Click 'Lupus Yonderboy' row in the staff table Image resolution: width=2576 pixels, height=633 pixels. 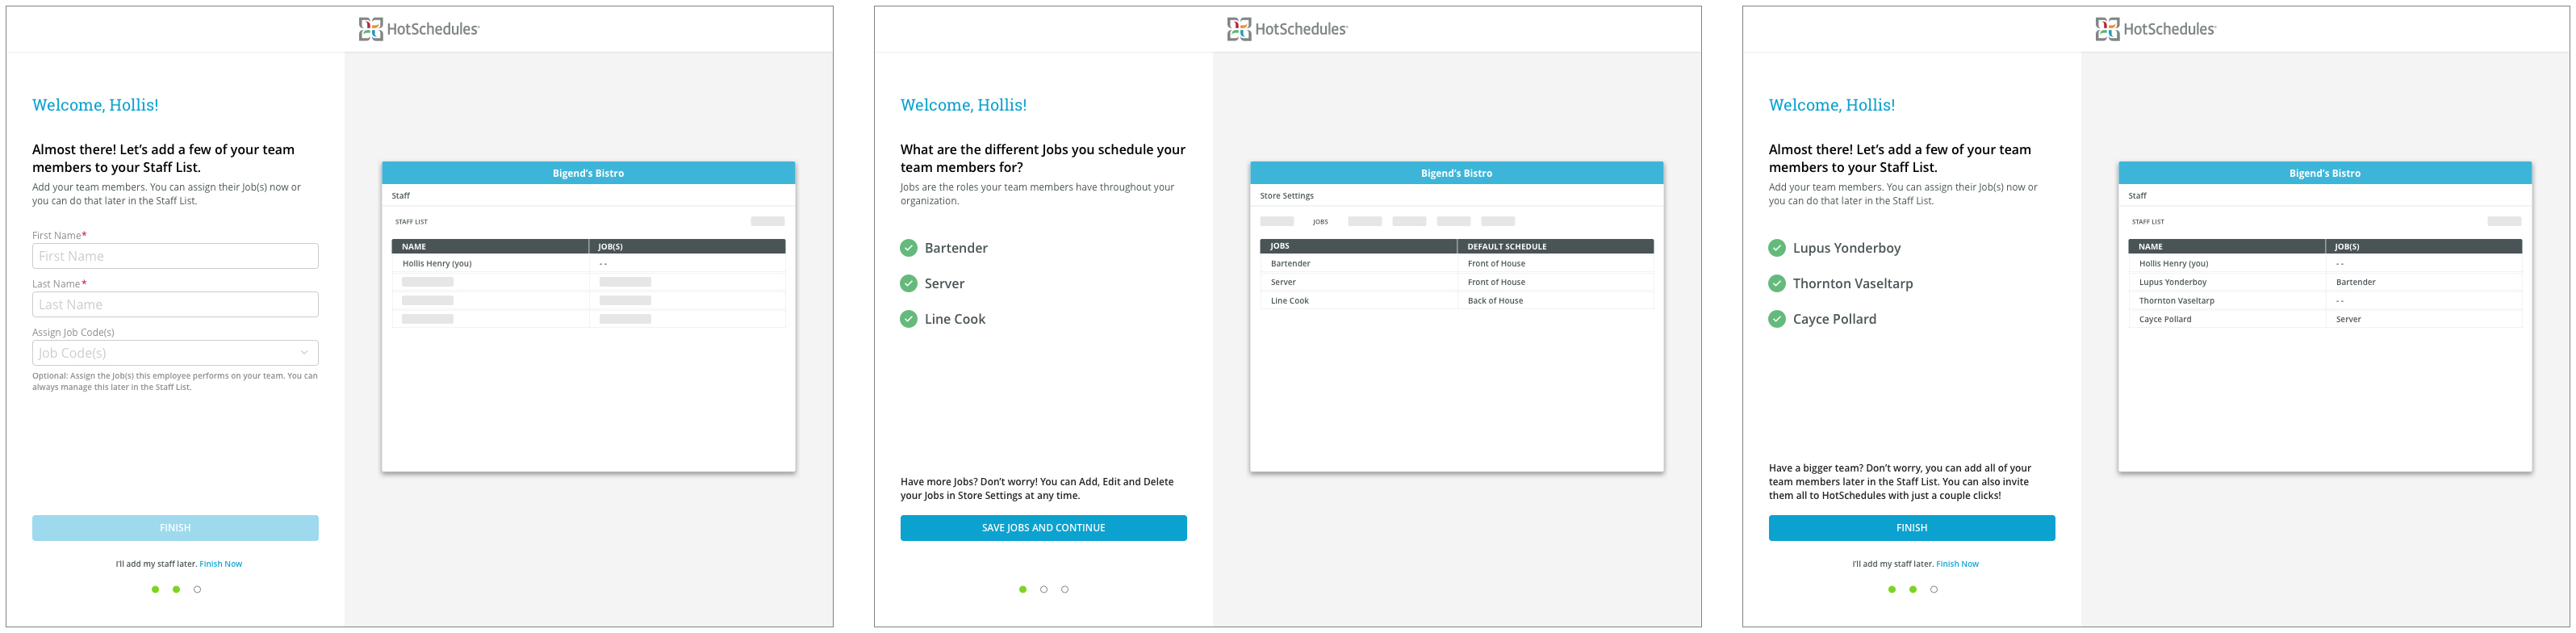2324,283
